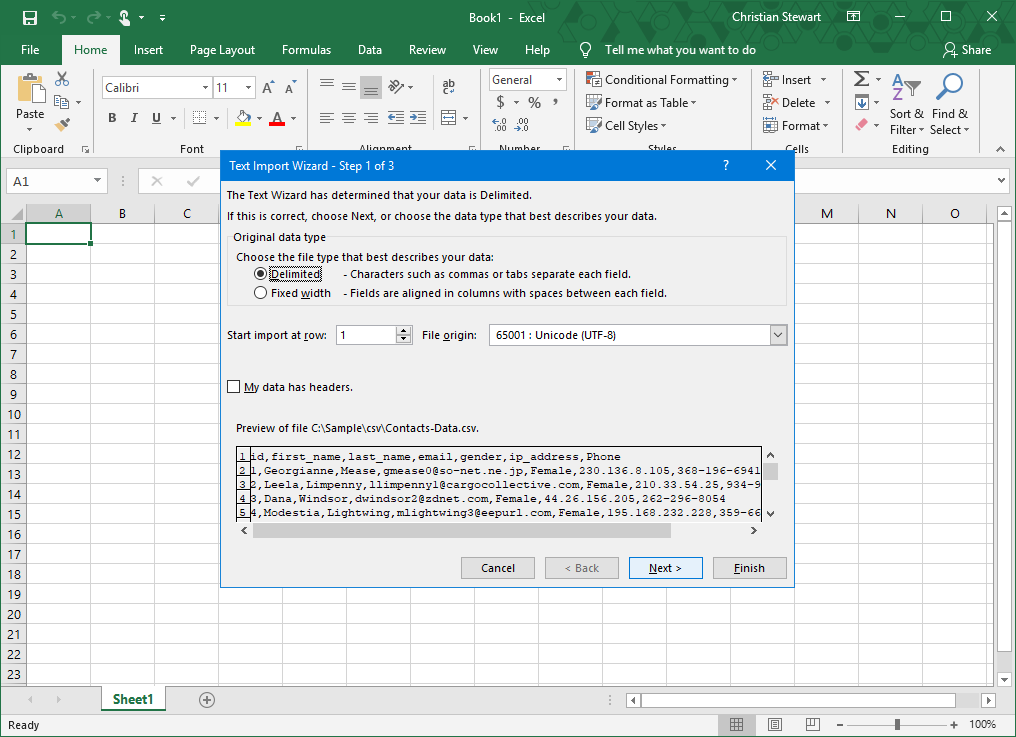Click Decrease Font Size icon
The width and height of the screenshot is (1016, 737).
290,88
